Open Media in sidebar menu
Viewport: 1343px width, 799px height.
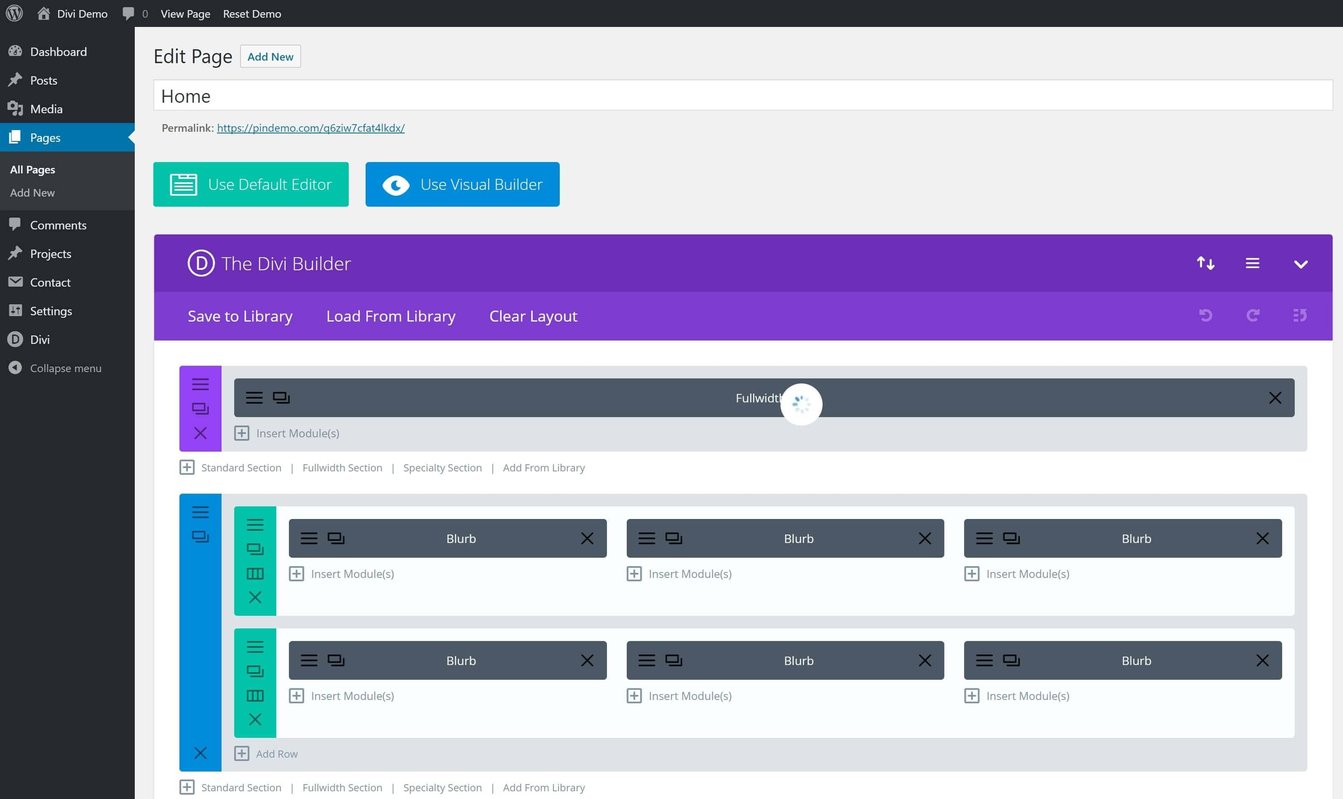[x=67, y=109]
